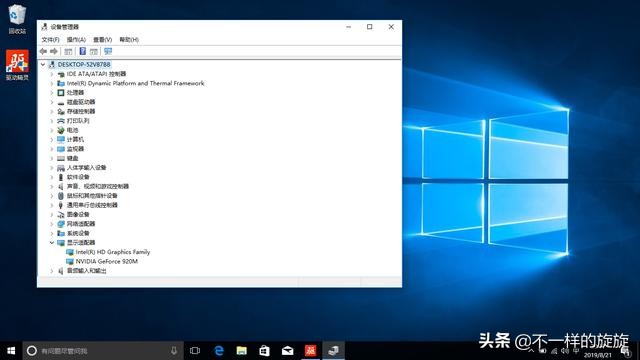This screenshot has height=360, width=640.
Task: Click the Scan for hardware changes monitor icon
Action: pyautogui.click(x=108, y=51)
